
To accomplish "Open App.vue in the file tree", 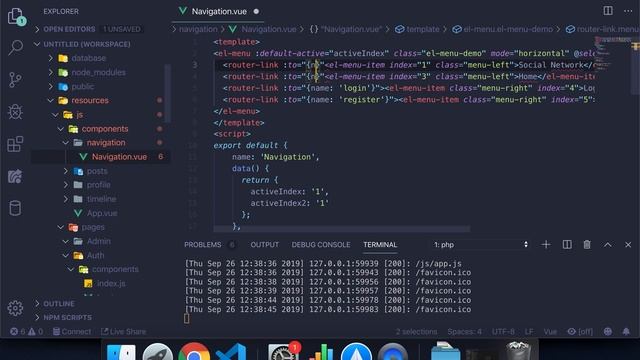I will (102, 213).
